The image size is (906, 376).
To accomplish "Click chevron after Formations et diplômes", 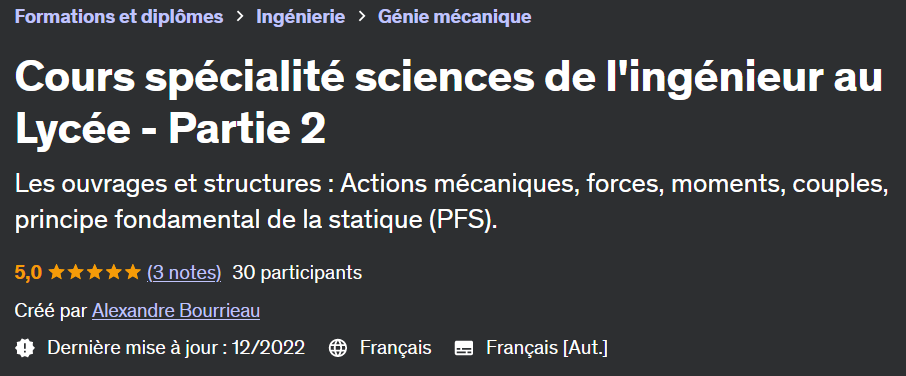I will pyautogui.click(x=239, y=17).
